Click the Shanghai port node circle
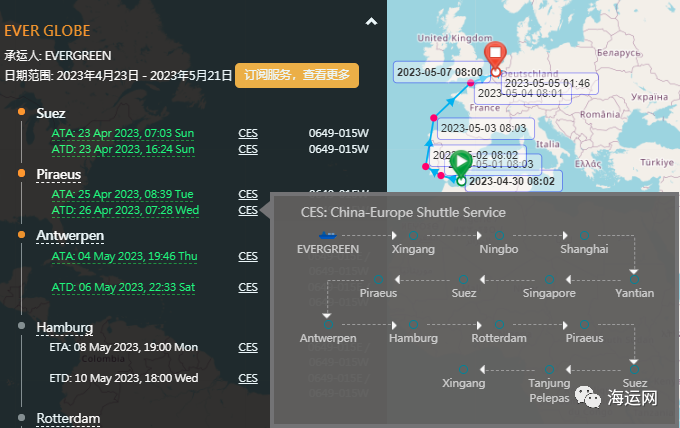The image size is (680, 428). pyautogui.click(x=585, y=235)
